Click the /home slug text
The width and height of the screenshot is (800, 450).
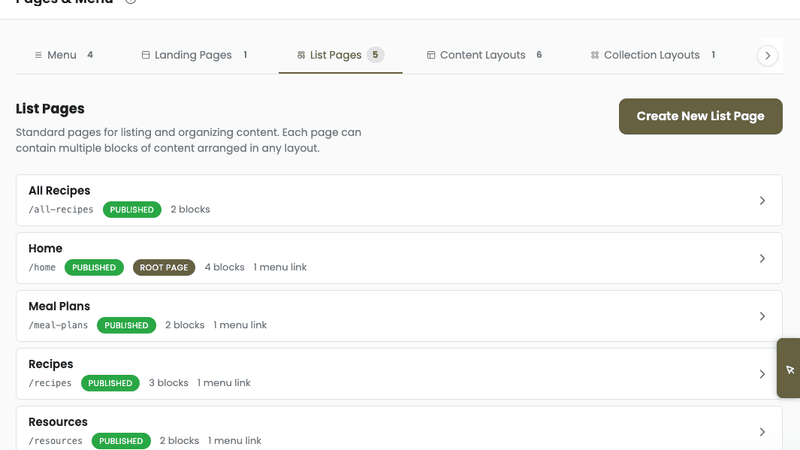[x=42, y=267]
